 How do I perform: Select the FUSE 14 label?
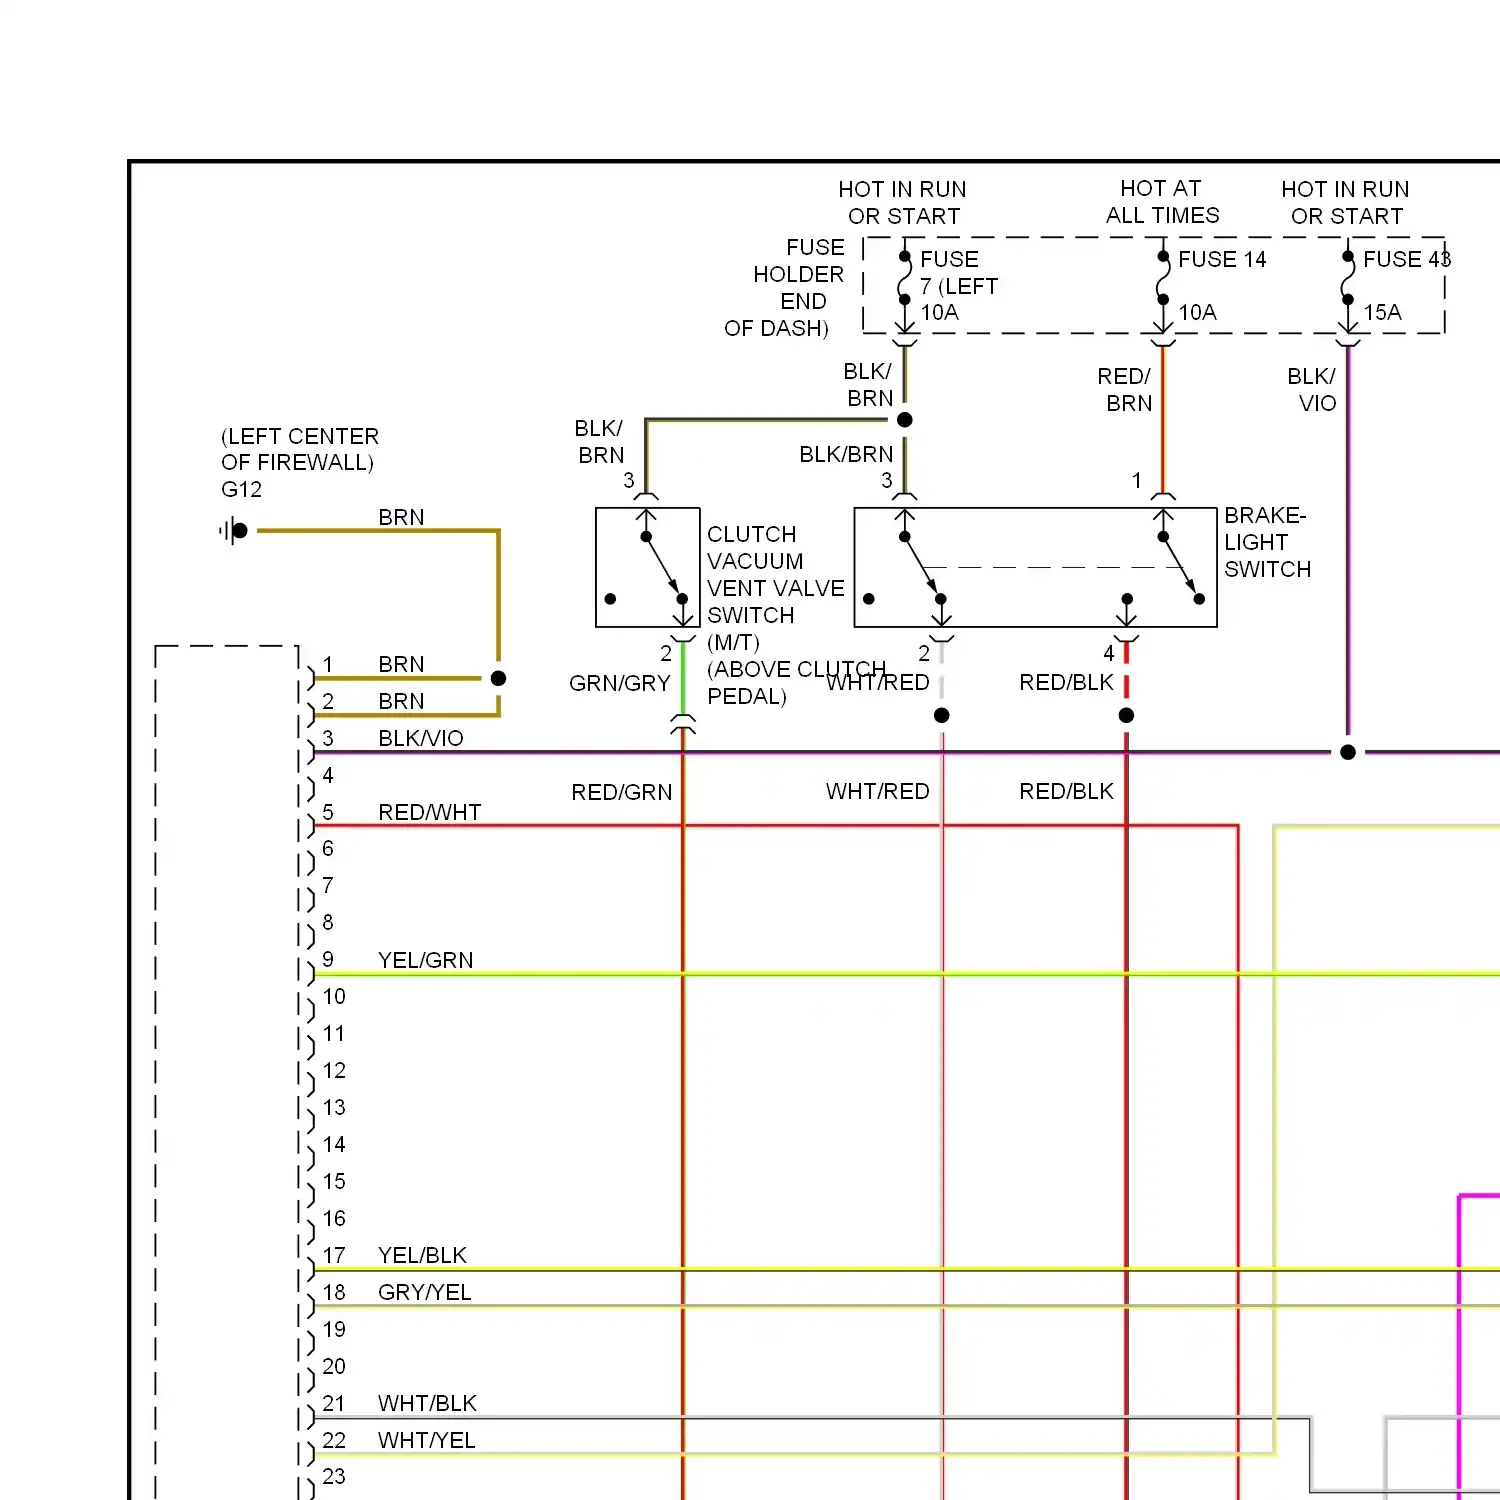pos(1222,259)
